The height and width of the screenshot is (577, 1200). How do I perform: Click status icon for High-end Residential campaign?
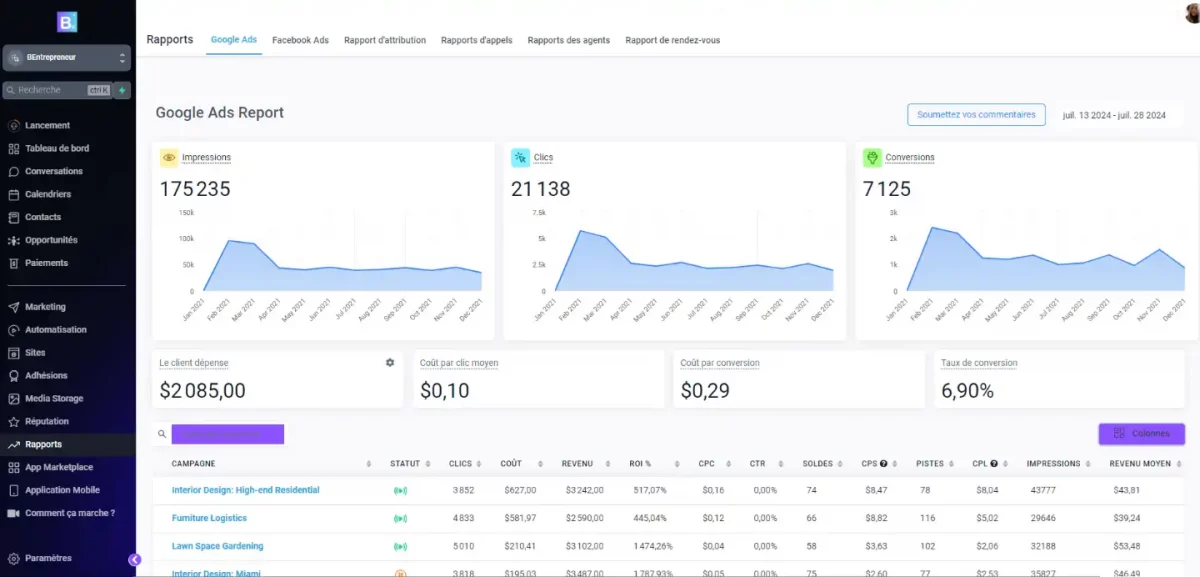pos(400,491)
